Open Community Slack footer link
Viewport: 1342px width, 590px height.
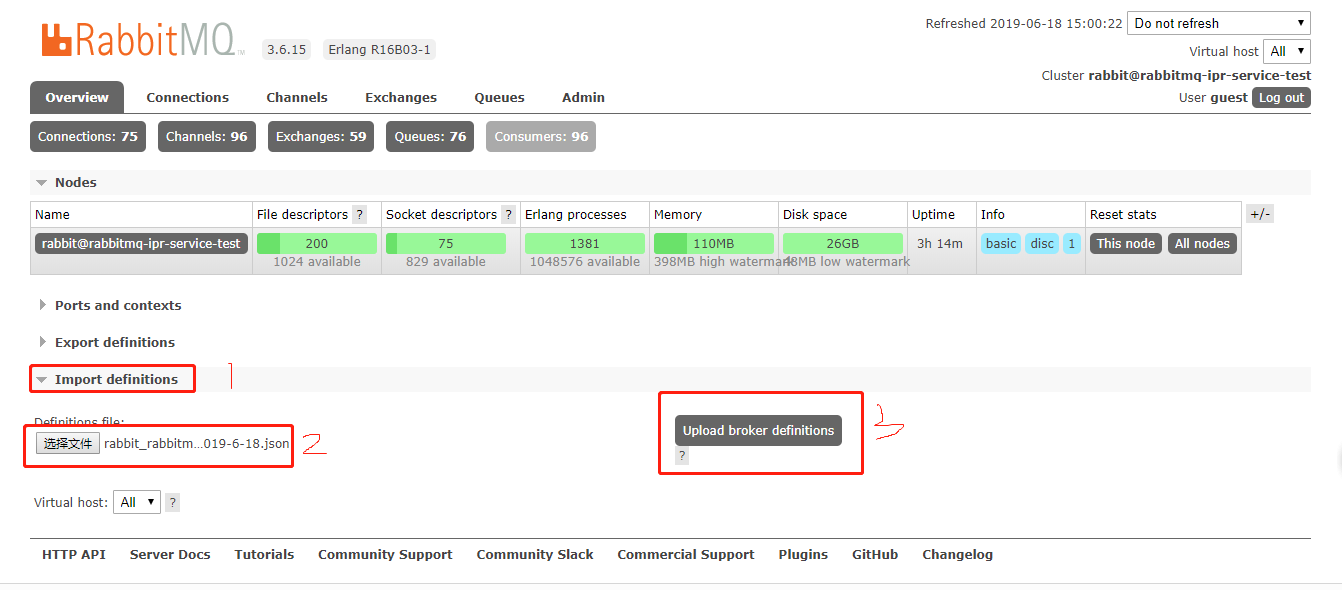point(535,554)
